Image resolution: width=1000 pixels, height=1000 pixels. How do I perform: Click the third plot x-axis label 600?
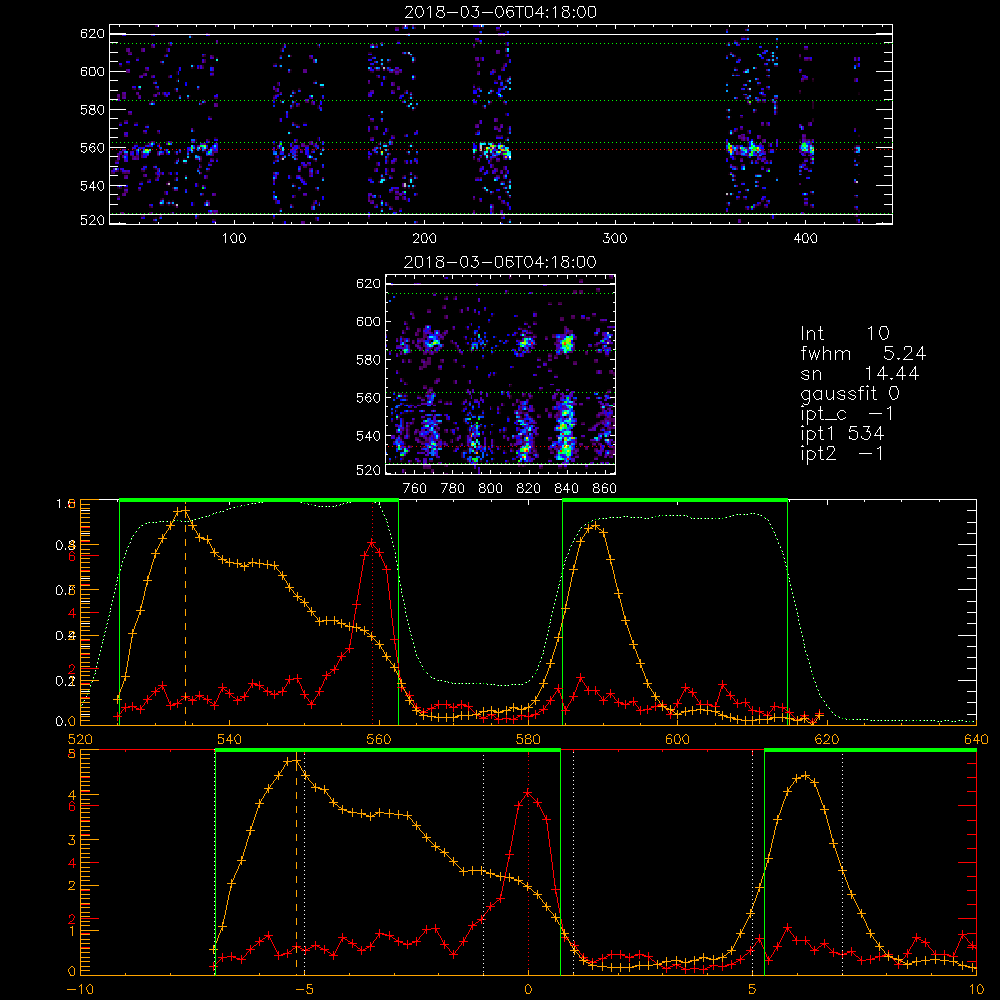click(x=677, y=739)
